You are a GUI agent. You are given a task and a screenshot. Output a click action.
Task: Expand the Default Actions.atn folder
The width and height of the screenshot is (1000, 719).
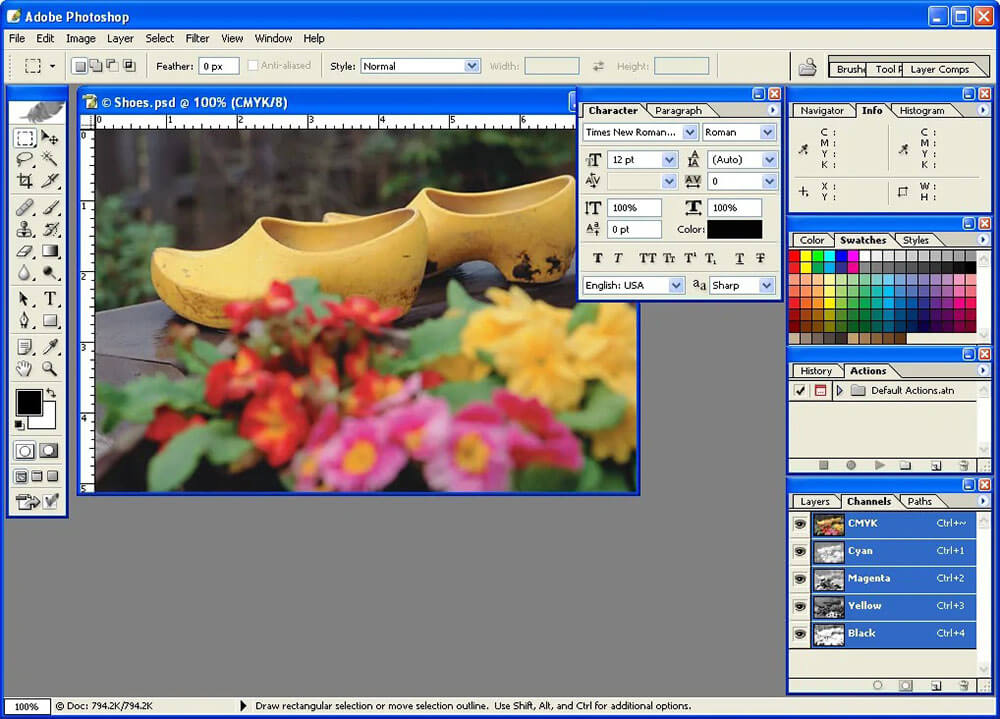tap(839, 390)
